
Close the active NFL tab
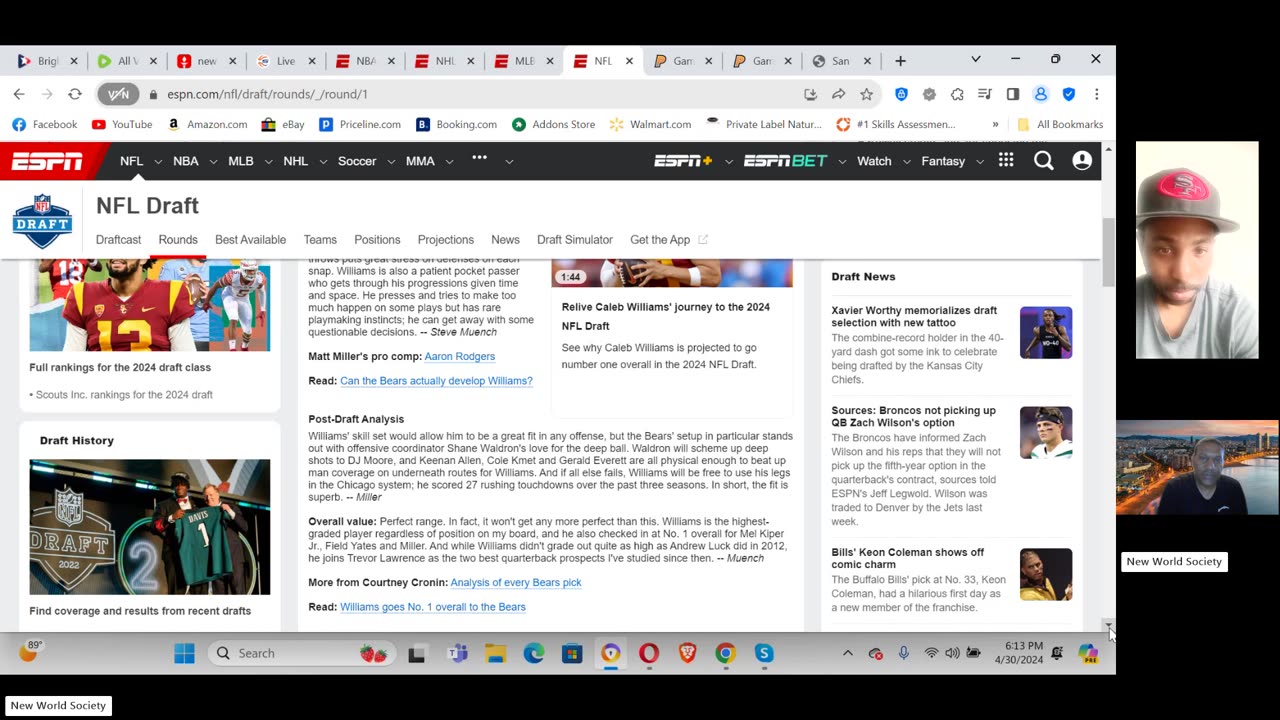pos(629,61)
